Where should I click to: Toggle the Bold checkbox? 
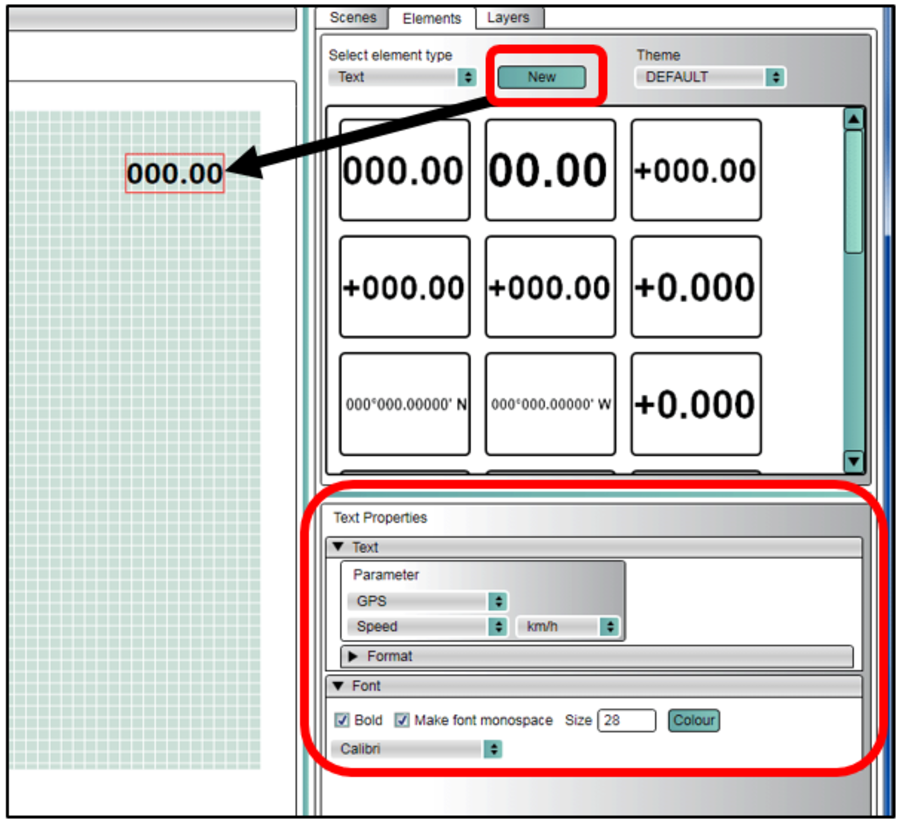pyautogui.click(x=342, y=720)
